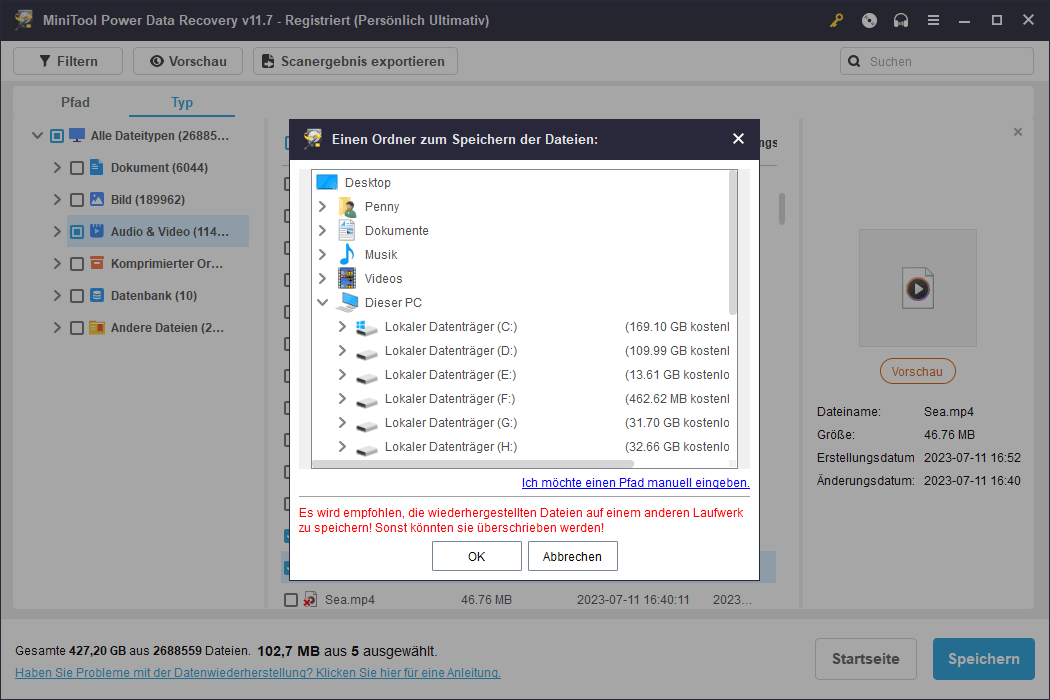Click the Vorschau toolbar button
The height and width of the screenshot is (700, 1050).
(188, 61)
